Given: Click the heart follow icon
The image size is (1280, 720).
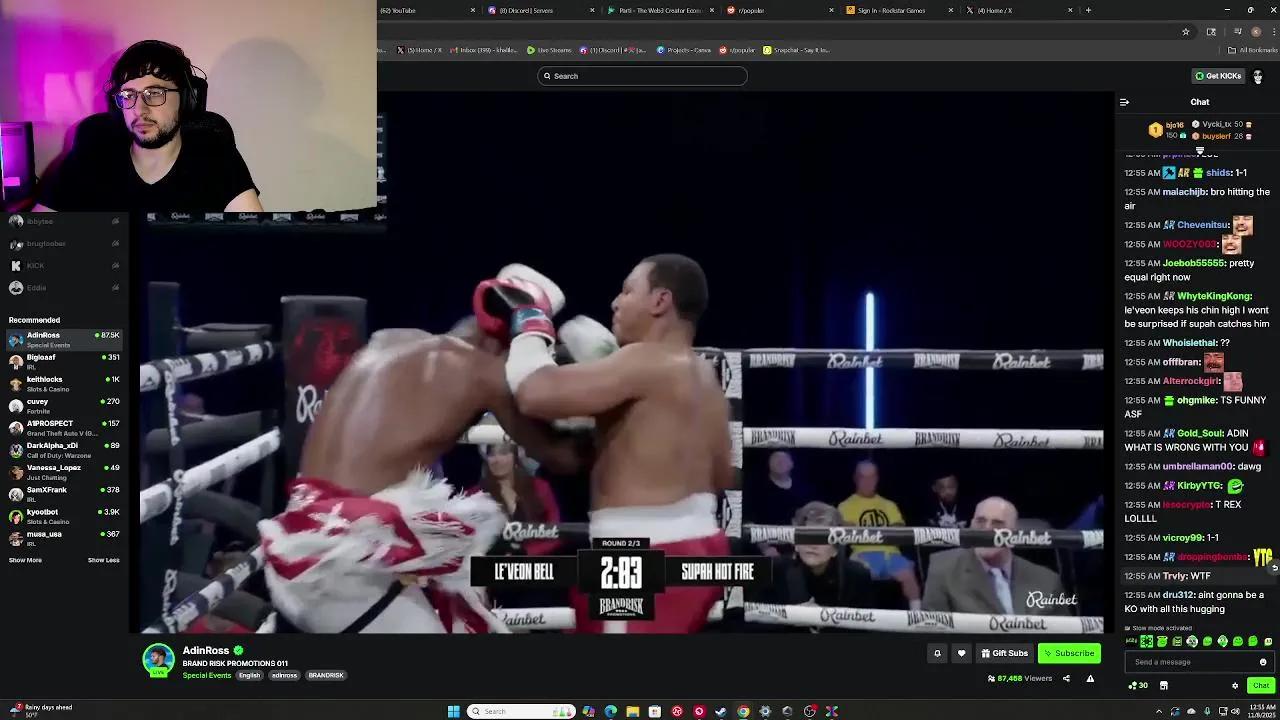Looking at the screenshot, I should (961, 653).
